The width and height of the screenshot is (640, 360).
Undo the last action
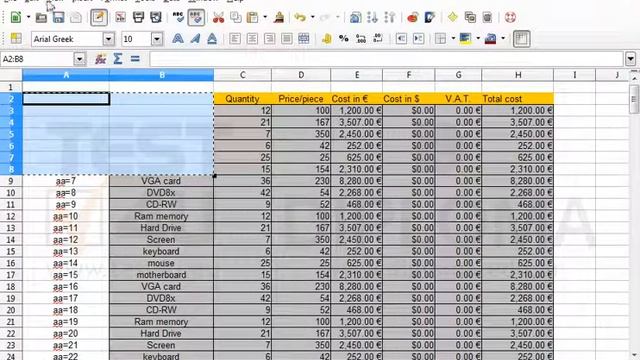pos(300,18)
